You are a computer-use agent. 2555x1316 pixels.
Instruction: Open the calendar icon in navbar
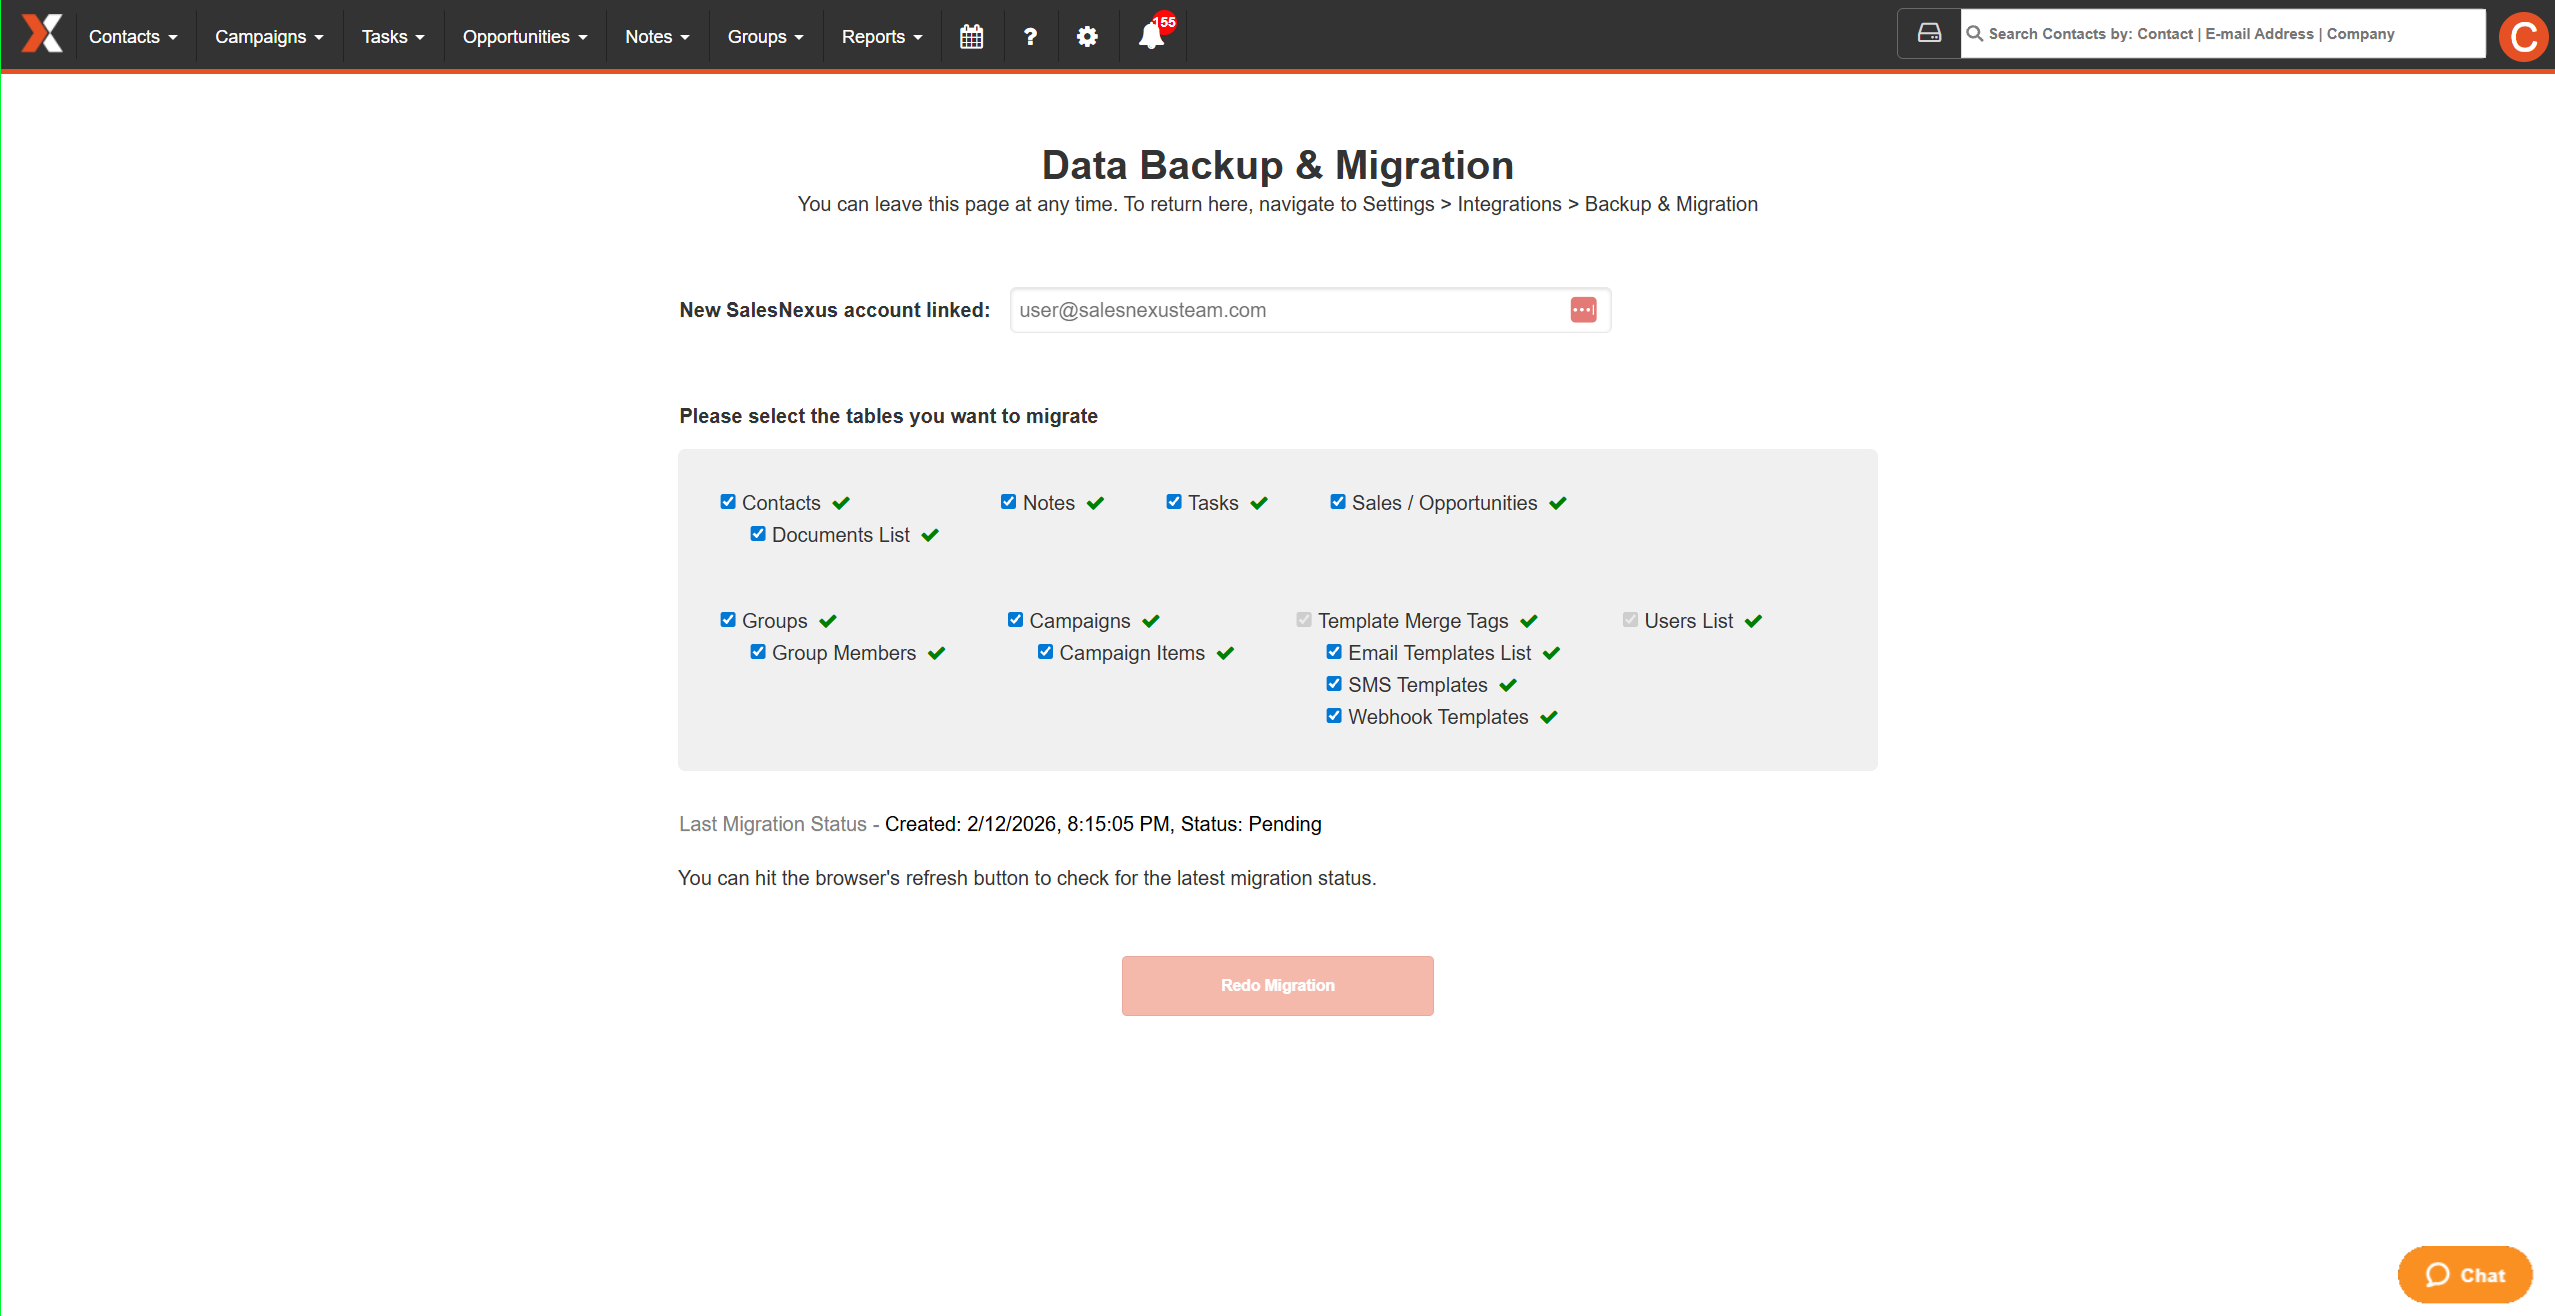point(971,37)
